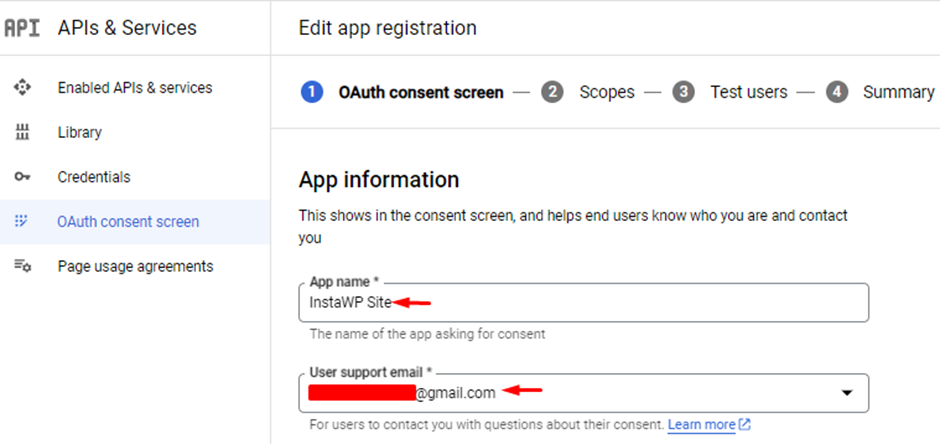
Task: Click the Credentials key icon
Action: [x=22, y=177]
